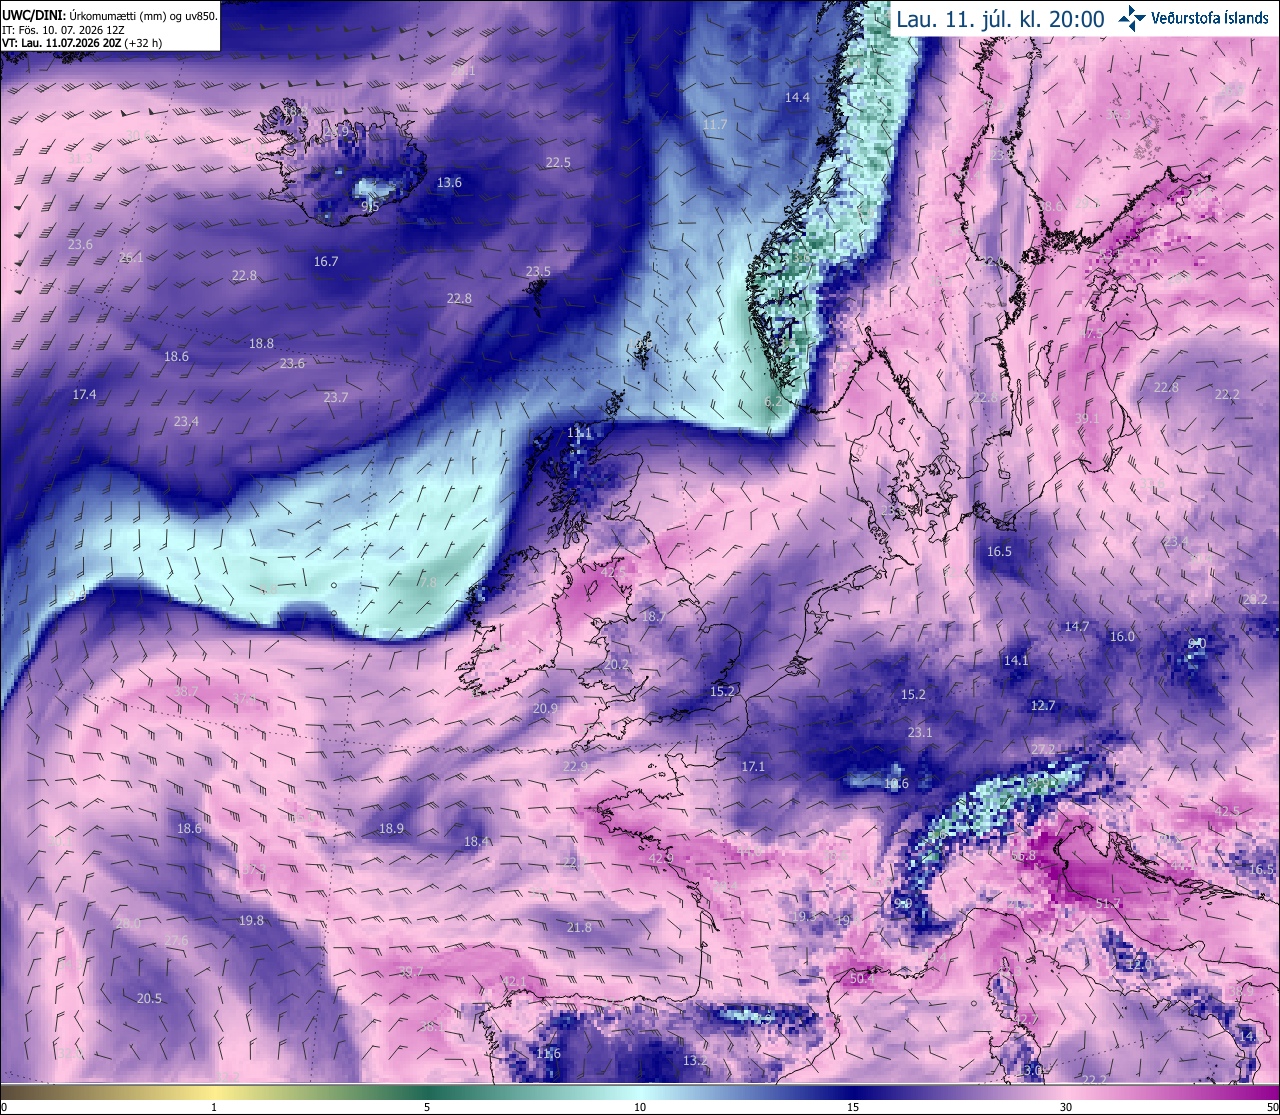
Task: Click the 19.8 value in the Atlantic
Action: click(251, 920)
